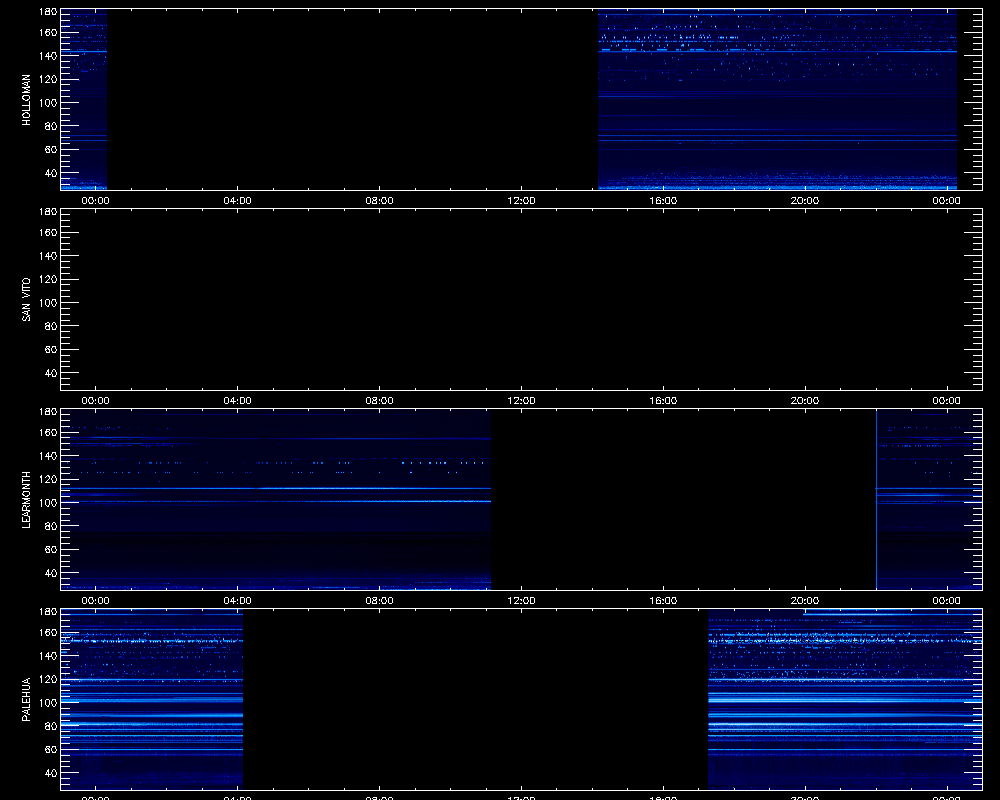This screenshot has width=1000, height=800.
Task: Choose the 80 frequency label on Learmonth axis
Action: (x=51, y=526)
